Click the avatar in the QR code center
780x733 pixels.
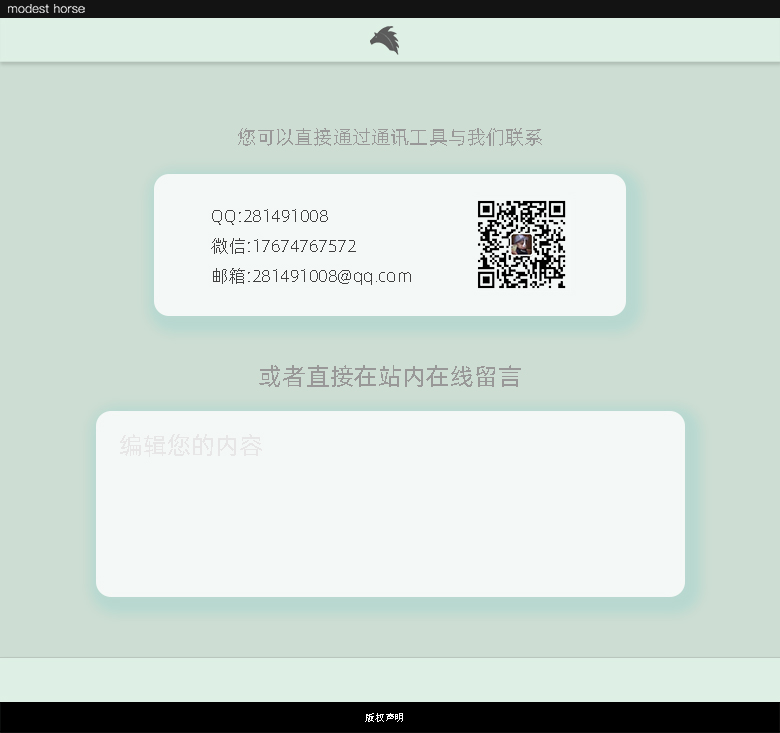pyautogui.click(x=521, y=245)
